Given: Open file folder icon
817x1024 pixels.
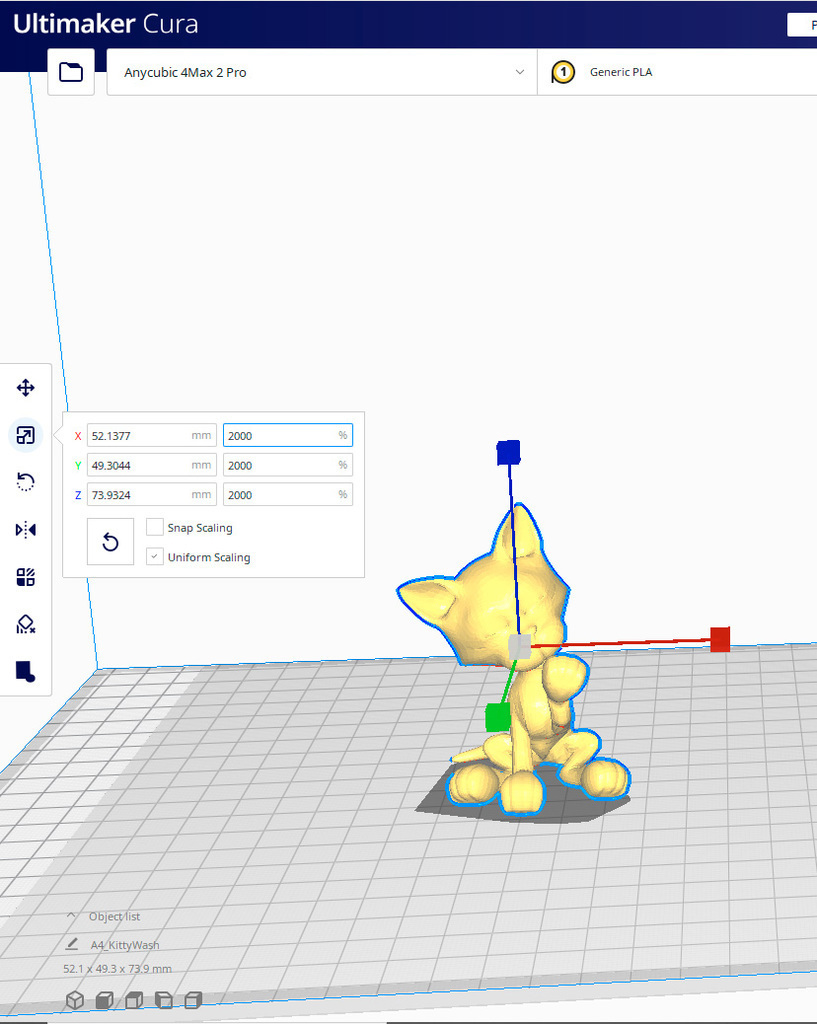Looking at the screenshot, I should click(x=71, y=72).
